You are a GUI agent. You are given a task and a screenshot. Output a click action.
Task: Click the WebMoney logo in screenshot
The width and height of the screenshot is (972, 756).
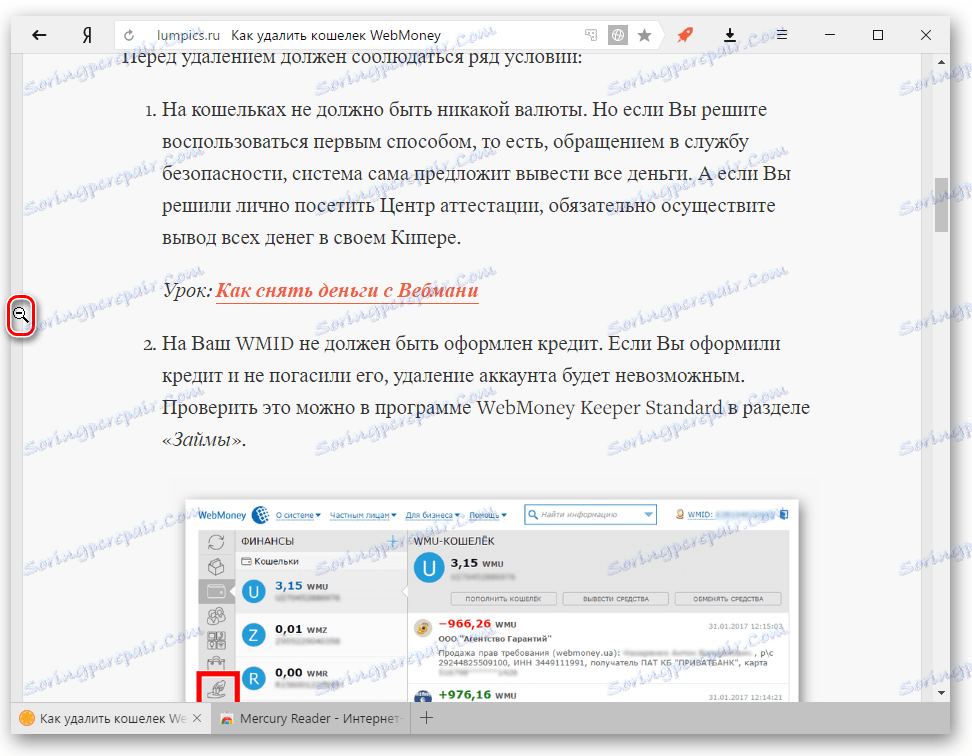click(x=234, y=515)
